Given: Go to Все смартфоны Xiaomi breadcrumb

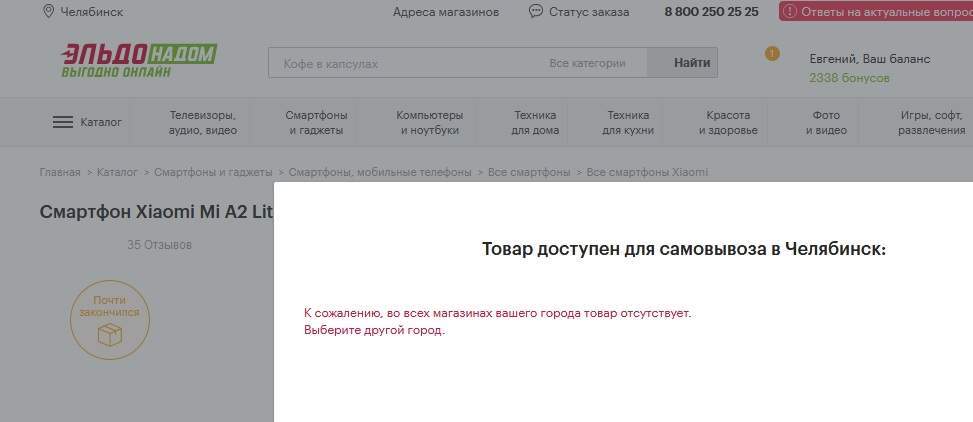Looking at the screenshot, I should 647,173.
